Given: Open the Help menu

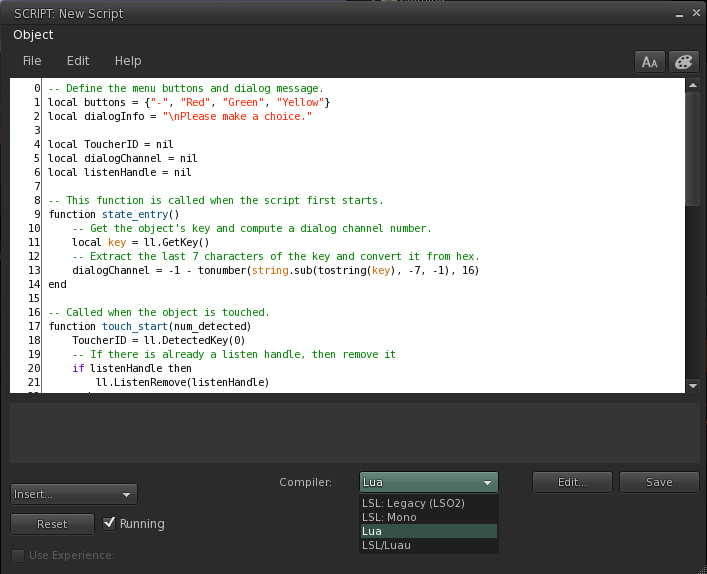Looking at the screenshot, I should click(128, 61).
